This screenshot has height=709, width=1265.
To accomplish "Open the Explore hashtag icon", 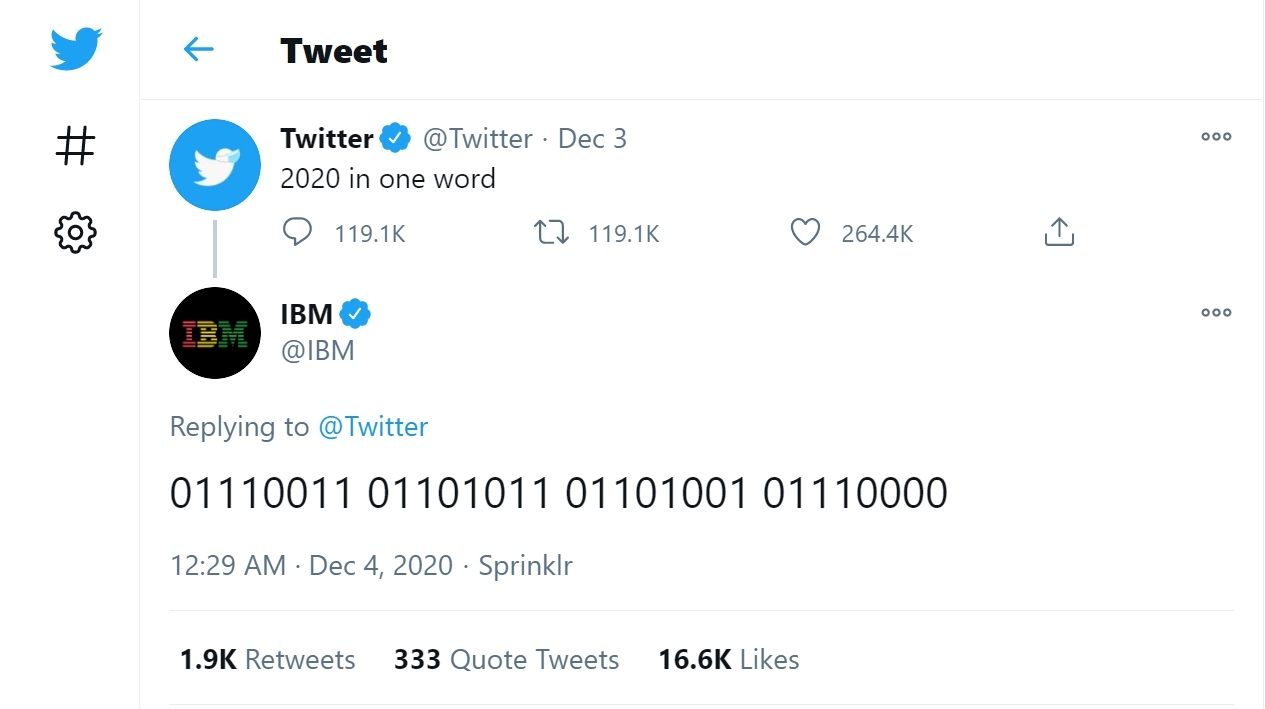I will point(75,146).
